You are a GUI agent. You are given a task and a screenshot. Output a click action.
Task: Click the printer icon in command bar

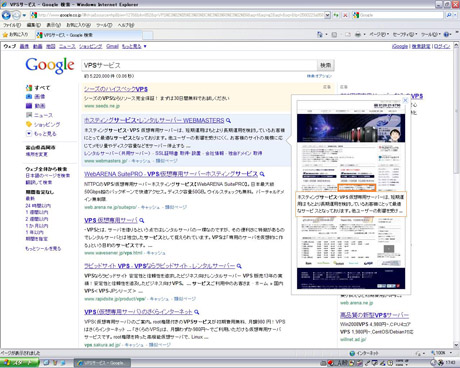(x=358, y=34)
